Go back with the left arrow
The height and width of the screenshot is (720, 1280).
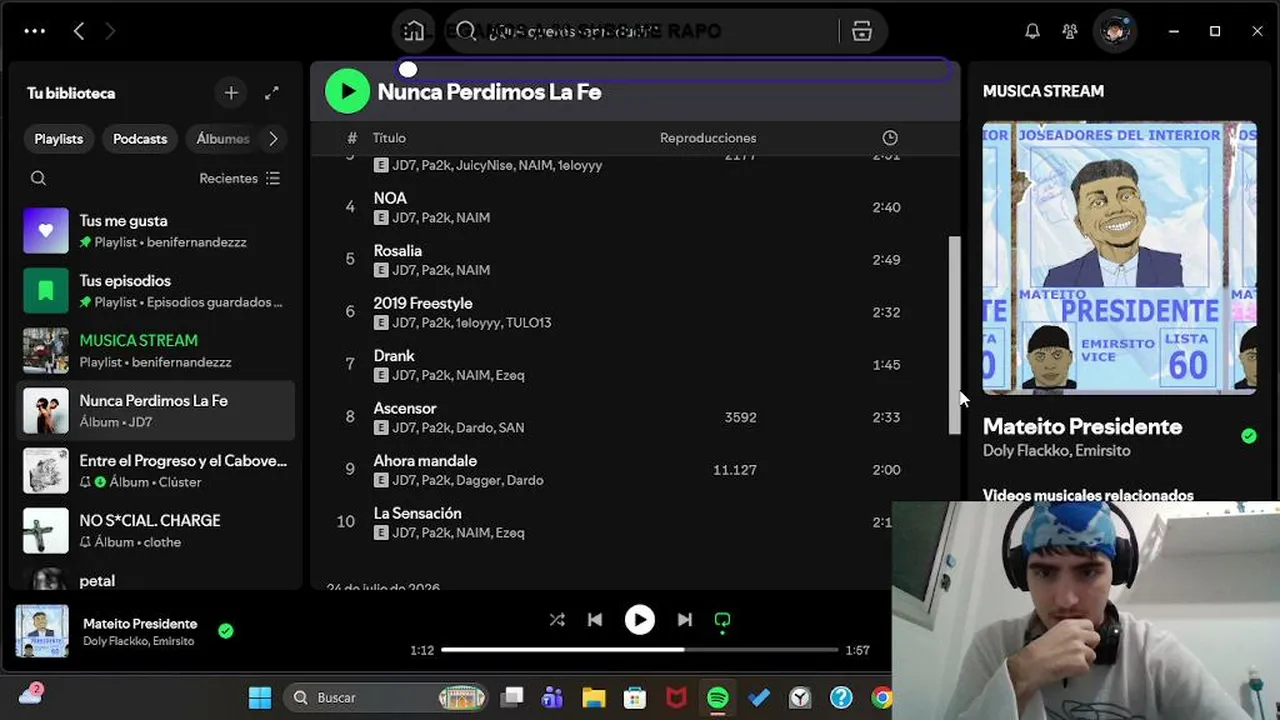point(79,31)
